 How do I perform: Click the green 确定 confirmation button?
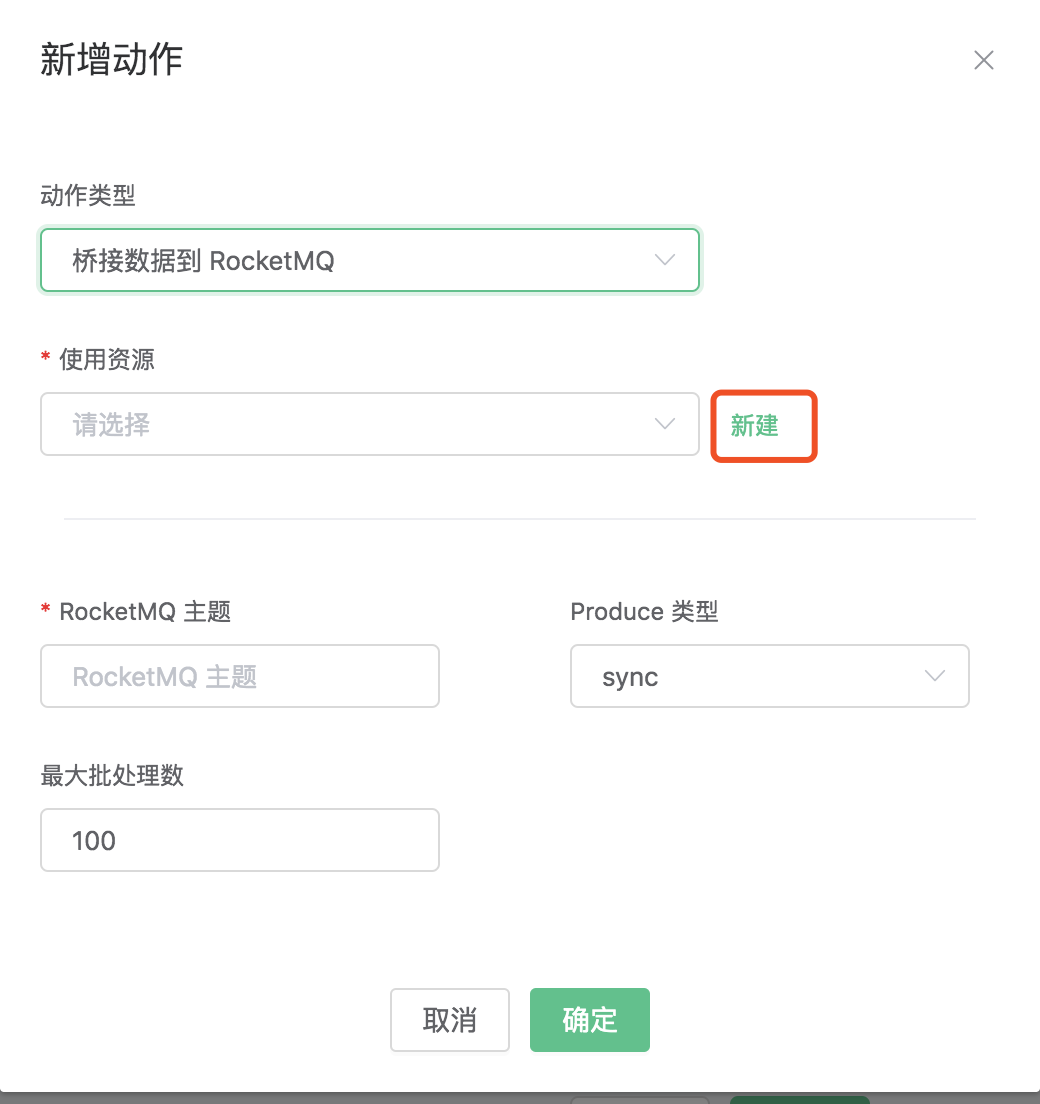[x=589, y=1019]
